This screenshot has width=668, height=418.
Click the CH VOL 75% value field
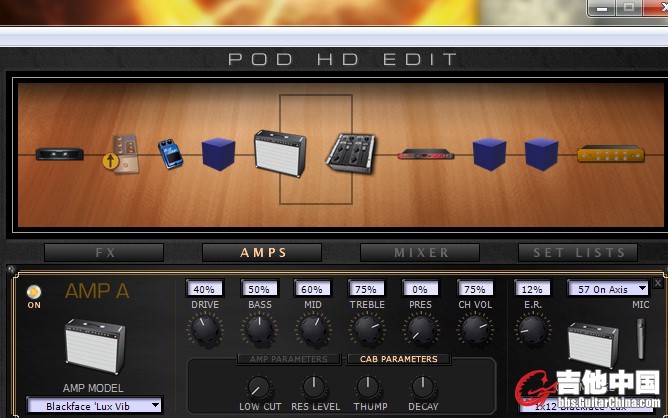click(x=475, y=289)
